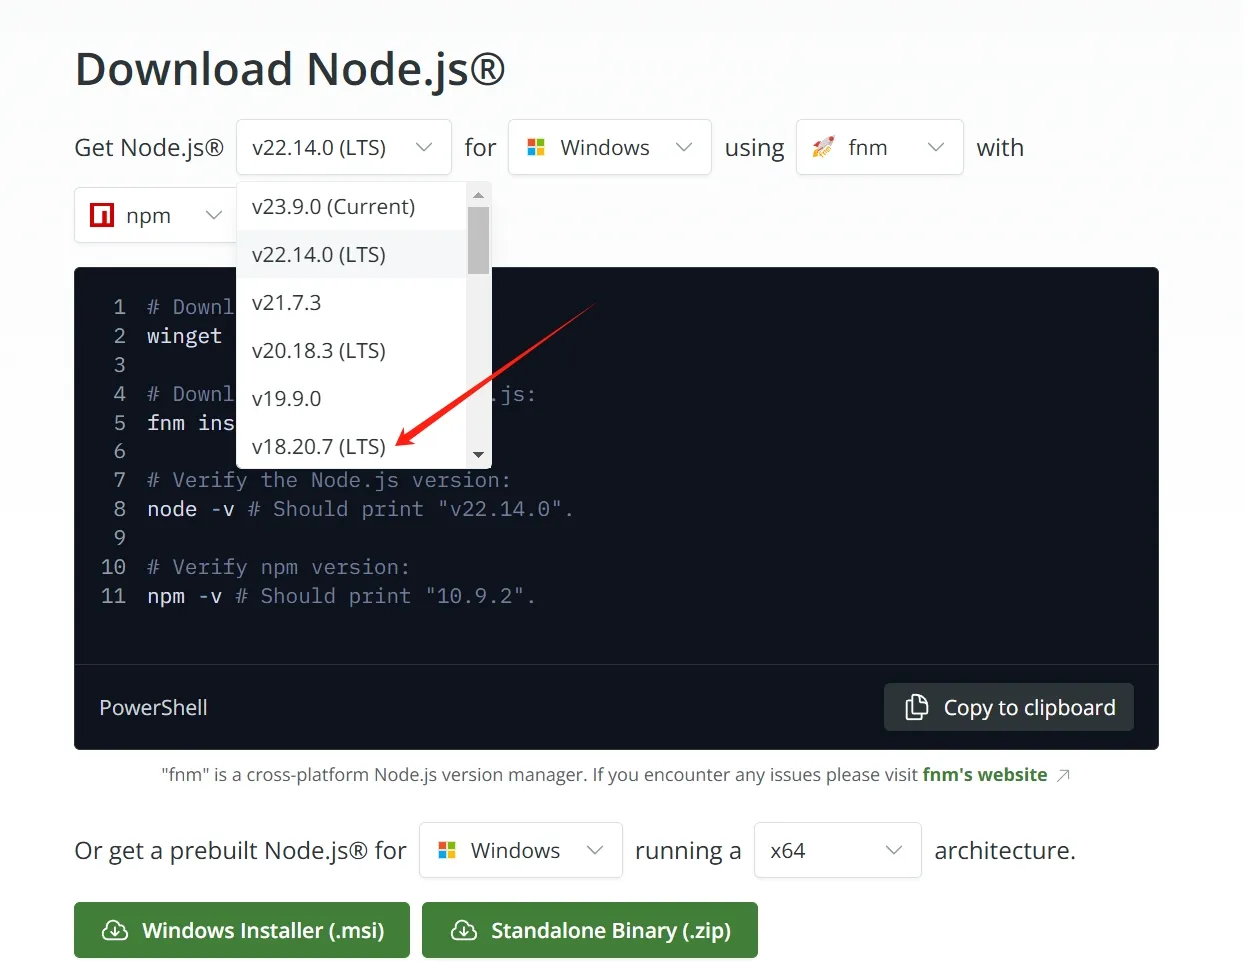The image size is (1249, 973).
Task: Open the Node.js version dropdown v22.14.0 (LTS)
Action: point(344,147)
